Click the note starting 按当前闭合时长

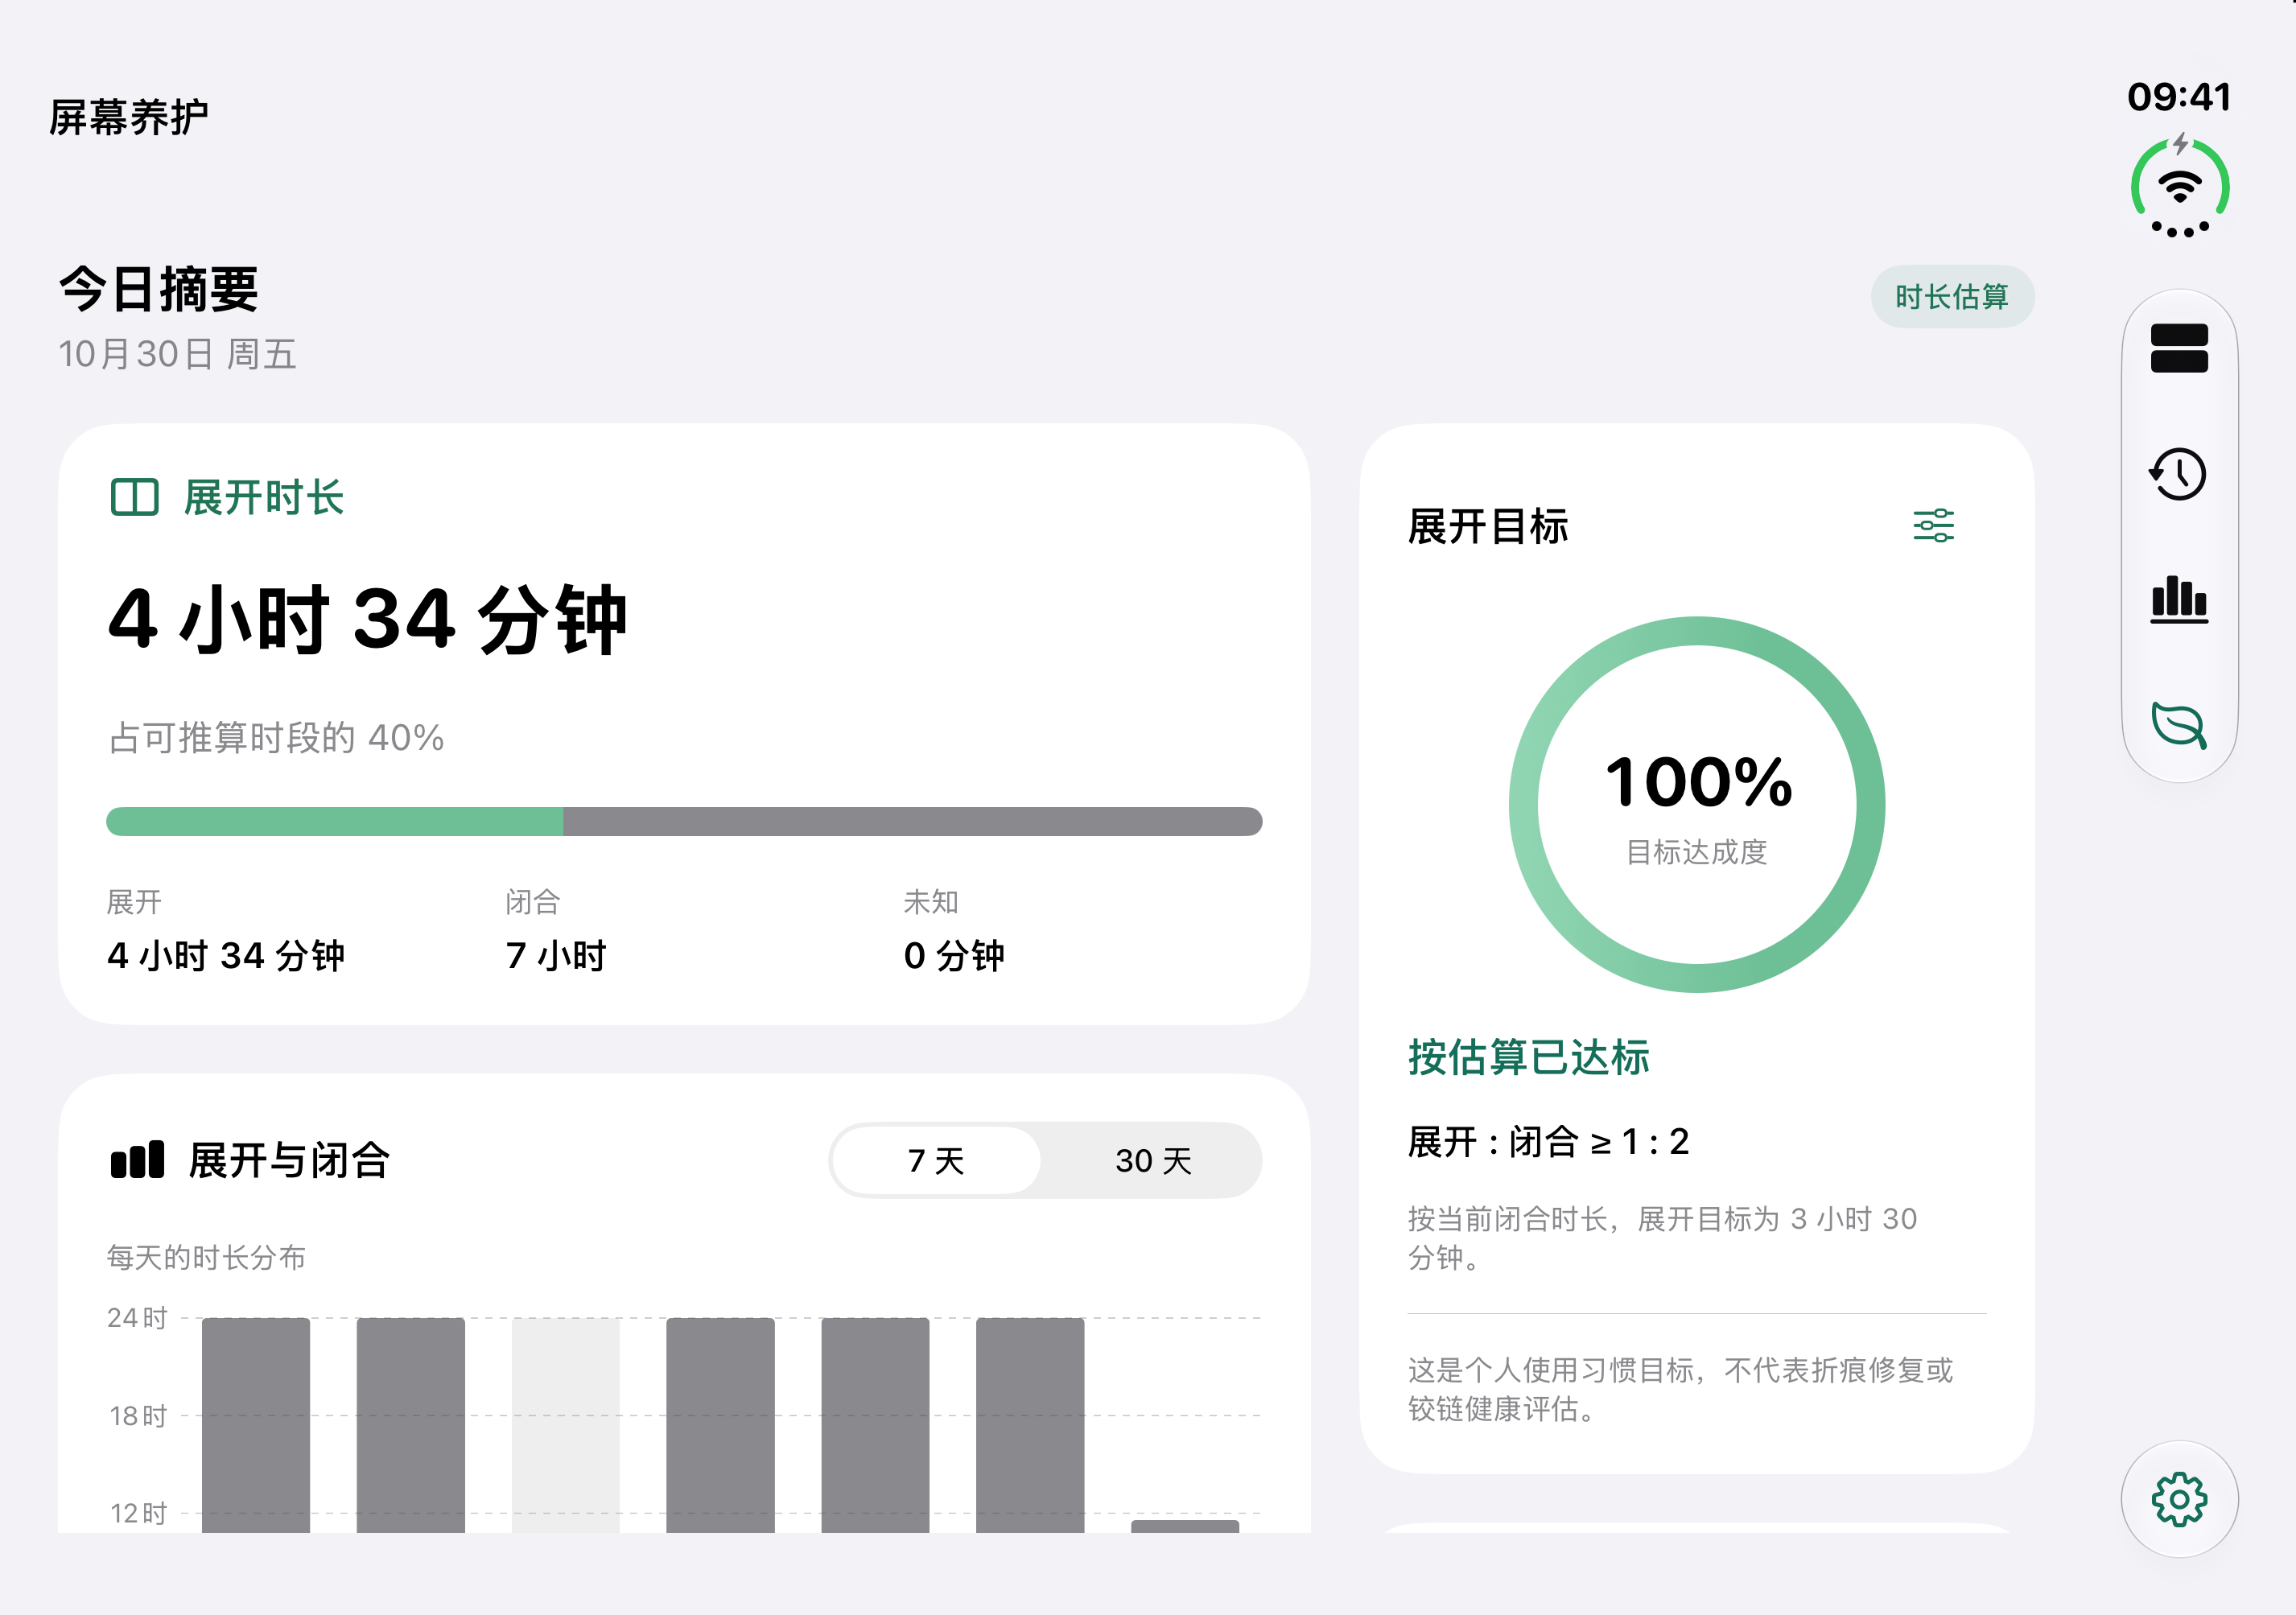pos(1662,1238)
